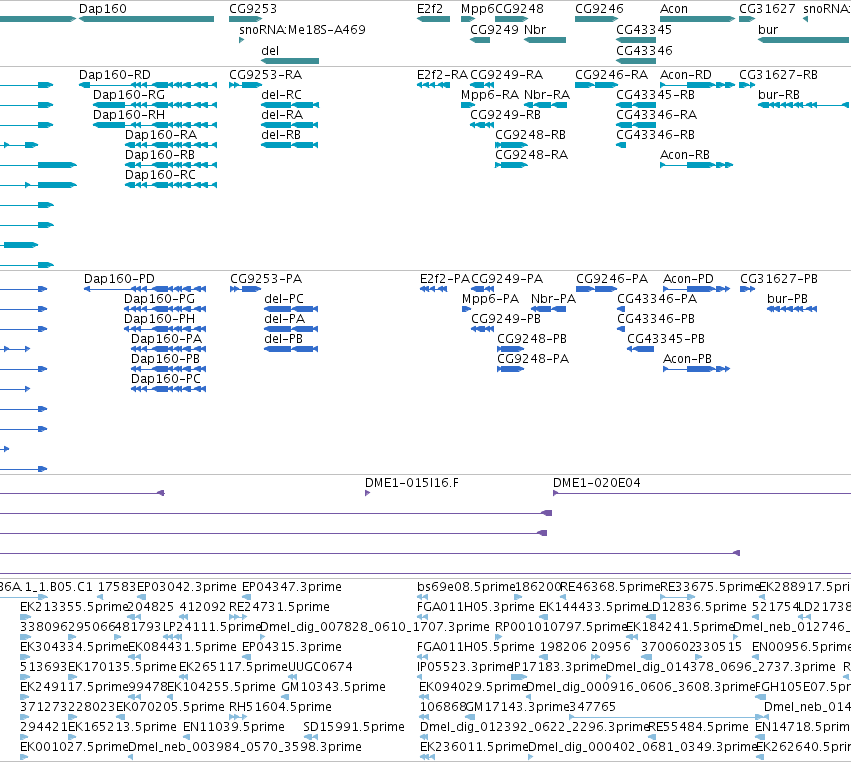
Task: Click EST RE55484.5prime label
Action: (x=698, y=726)
